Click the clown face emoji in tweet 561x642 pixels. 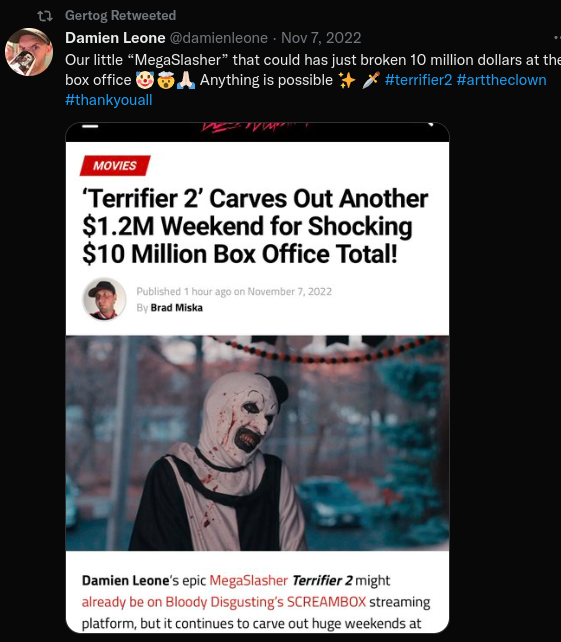(x=145, y=80)
